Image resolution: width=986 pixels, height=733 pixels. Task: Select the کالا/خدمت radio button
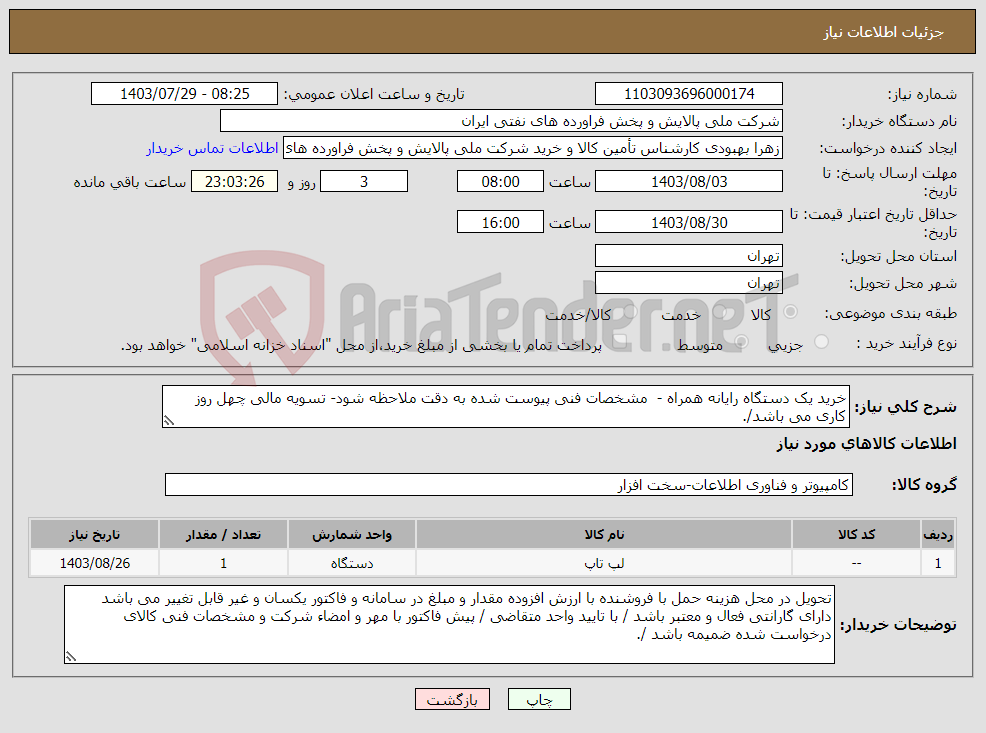tap(630, 312)
